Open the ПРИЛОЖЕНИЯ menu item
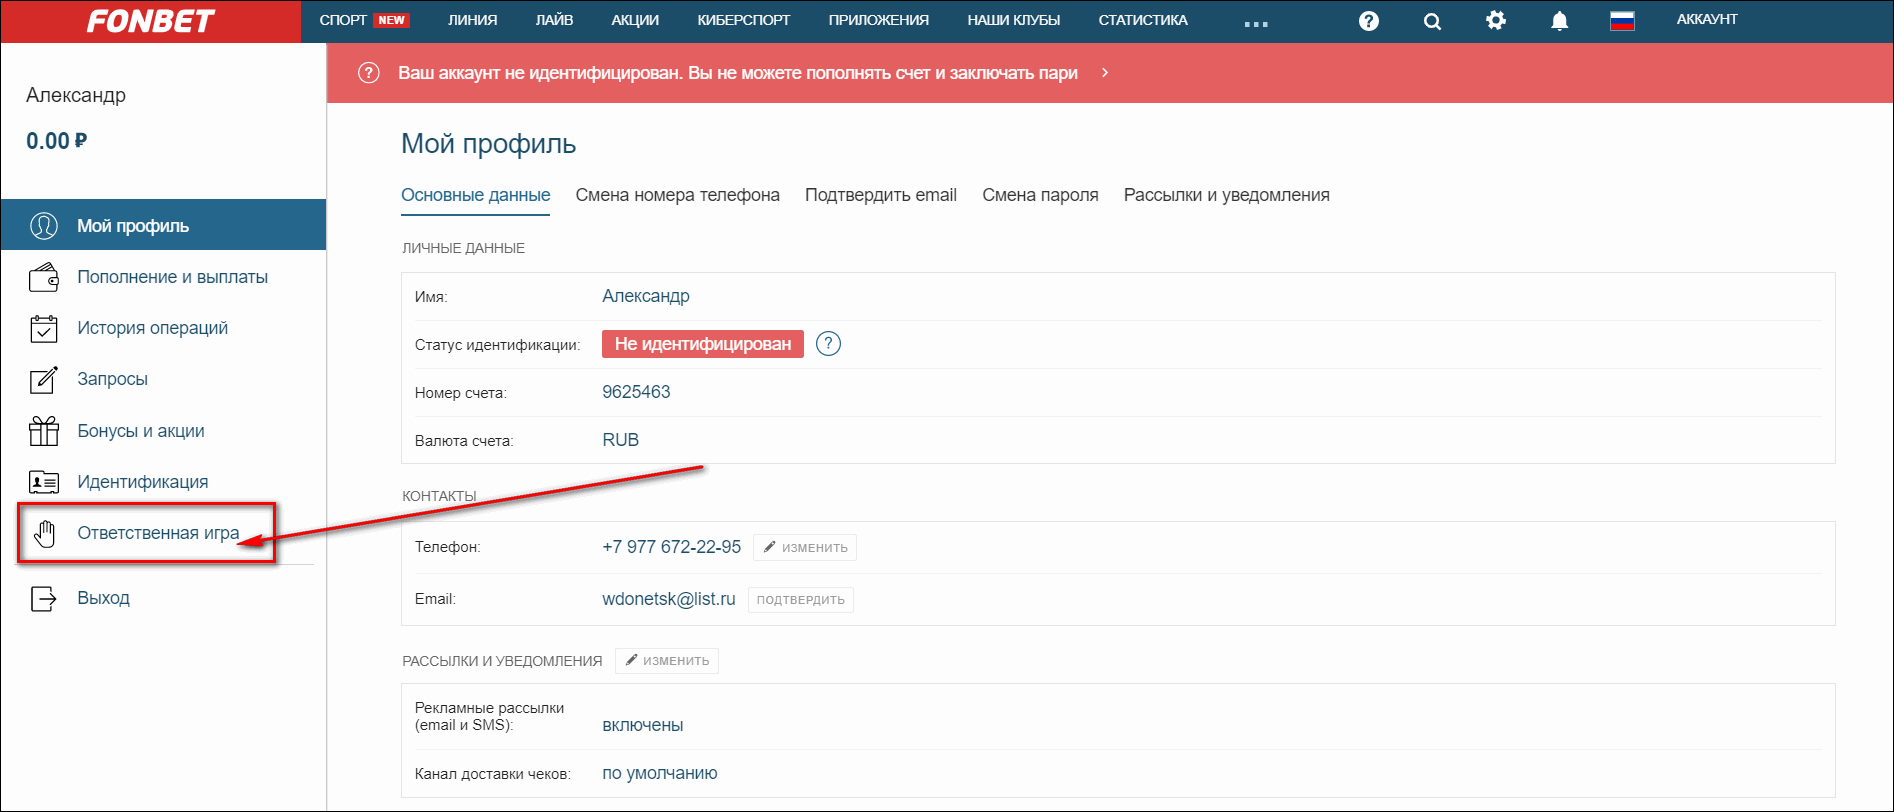 point(878,20)
